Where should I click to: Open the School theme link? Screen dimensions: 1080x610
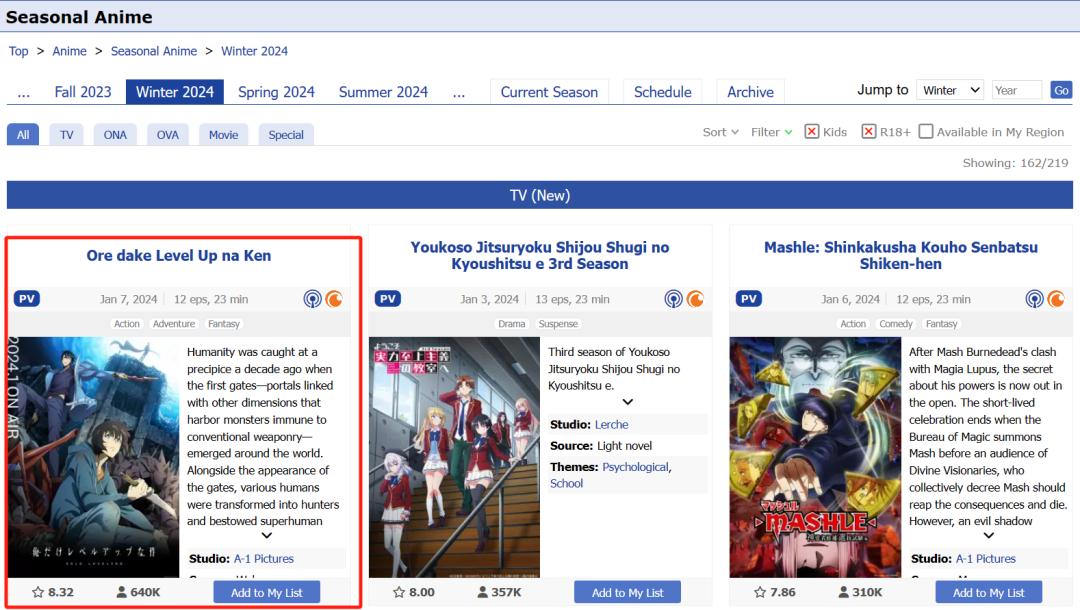pos(566,483)
